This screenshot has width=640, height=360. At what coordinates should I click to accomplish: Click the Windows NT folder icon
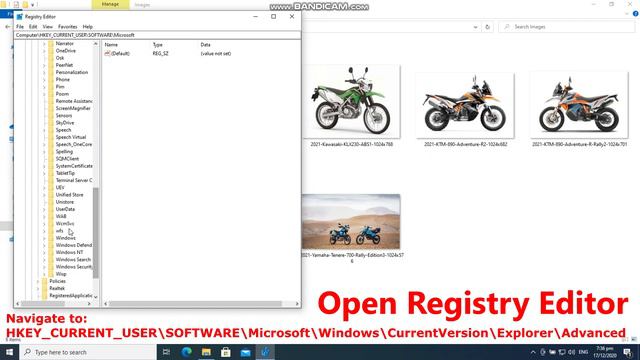click(x=51, y=252)
